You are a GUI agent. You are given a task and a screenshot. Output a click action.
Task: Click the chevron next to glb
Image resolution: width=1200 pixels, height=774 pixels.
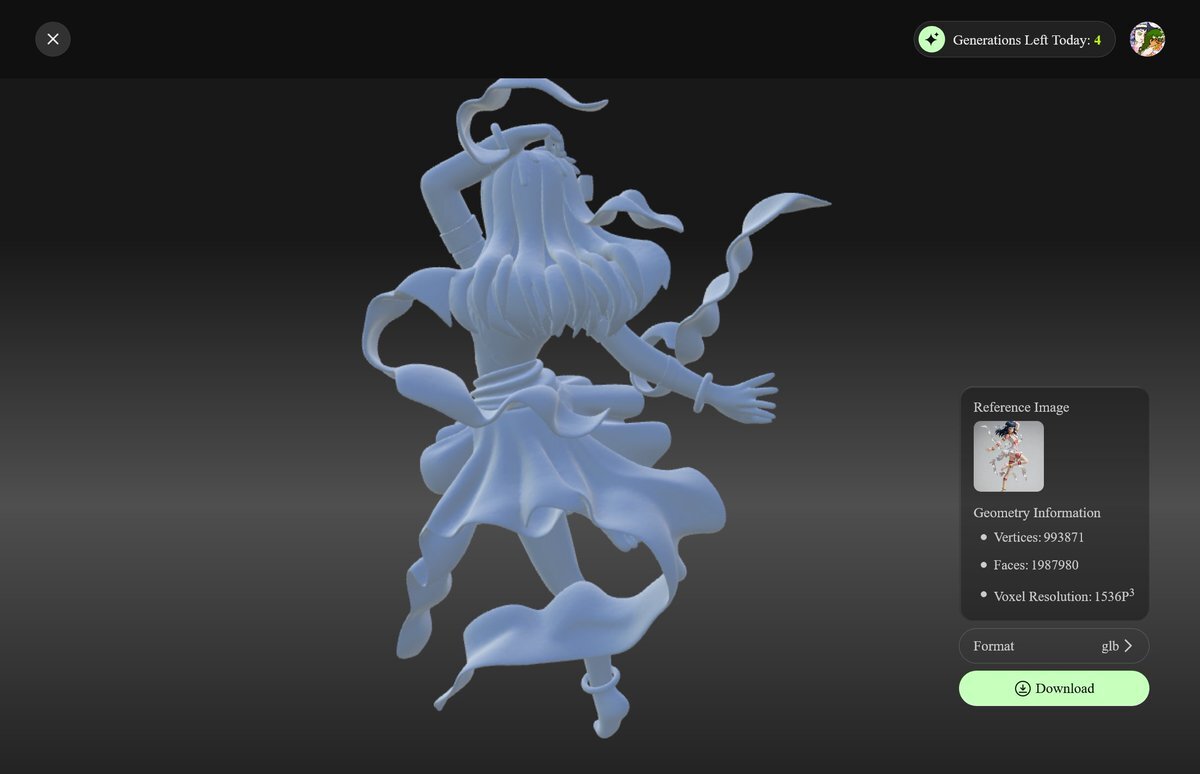(x=1128, y=646)
